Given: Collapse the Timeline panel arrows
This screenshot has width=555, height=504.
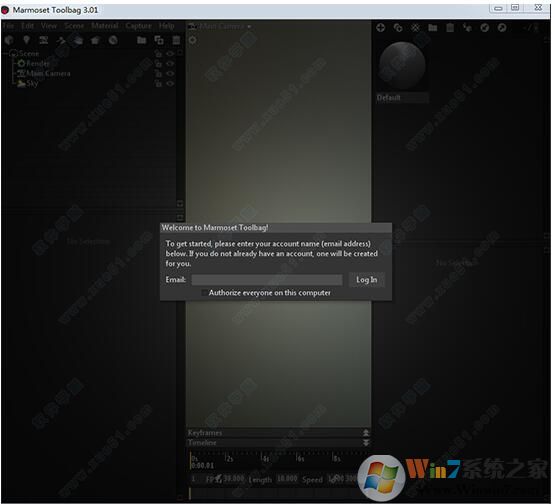Looking at the screenshot, I should pyautogui.click(x=366, y=443).
